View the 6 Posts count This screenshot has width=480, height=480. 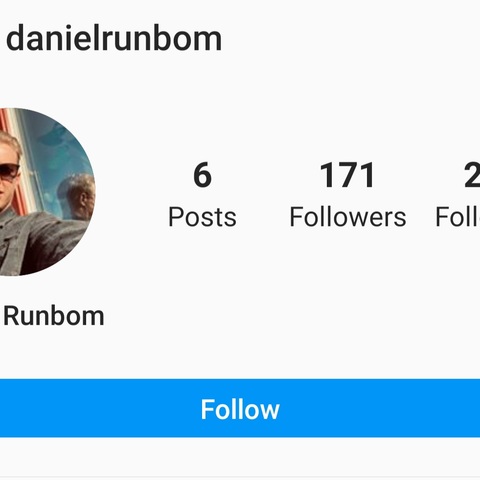[202, 194]
